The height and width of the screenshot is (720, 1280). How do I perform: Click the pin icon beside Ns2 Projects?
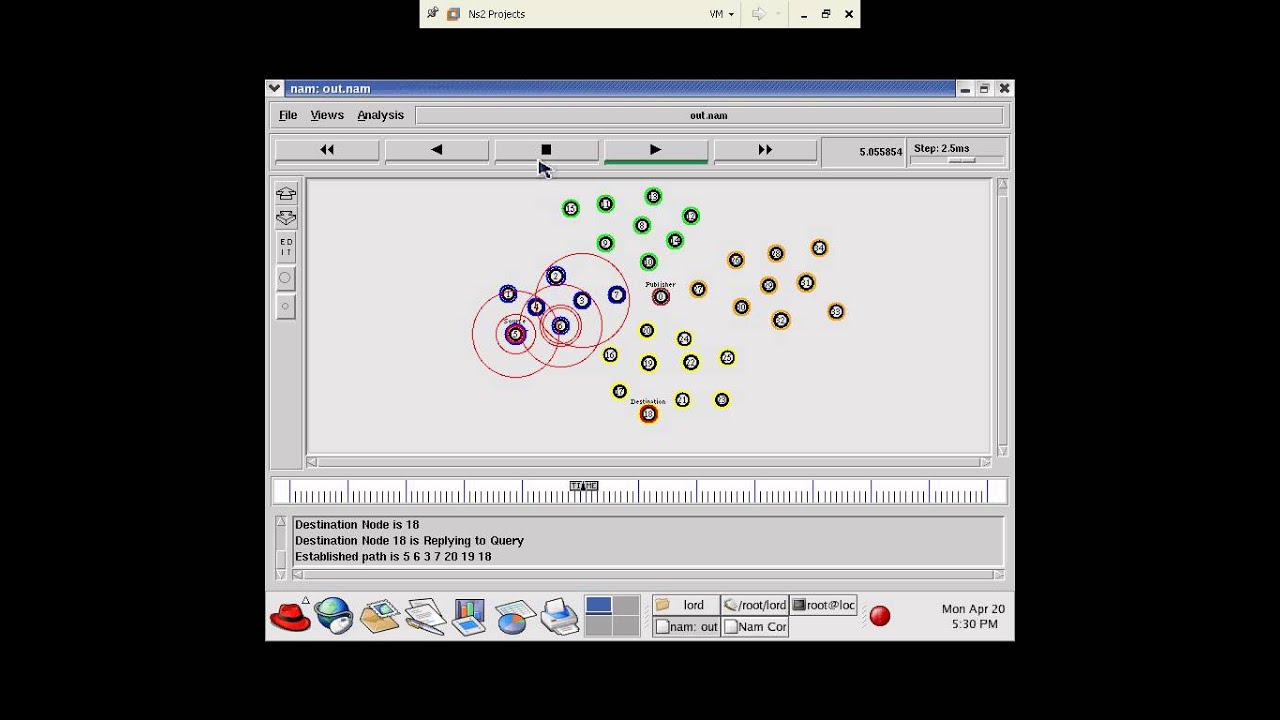[432, 14]
